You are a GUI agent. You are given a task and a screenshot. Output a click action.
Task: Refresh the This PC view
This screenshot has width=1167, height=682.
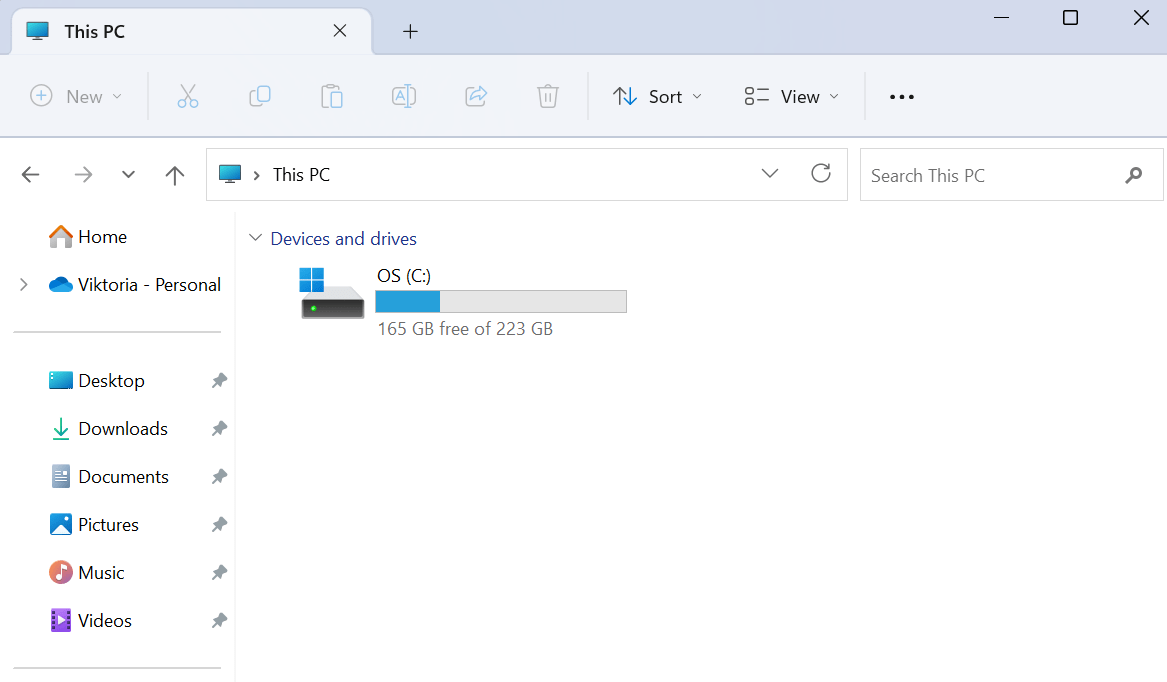[821, 173]
